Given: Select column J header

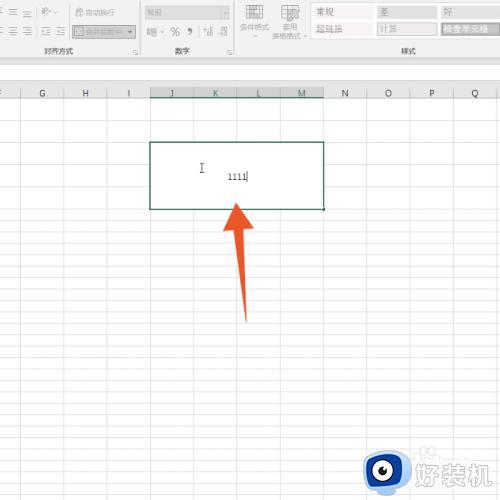Looking at the screenshot, I should point(172,93).
